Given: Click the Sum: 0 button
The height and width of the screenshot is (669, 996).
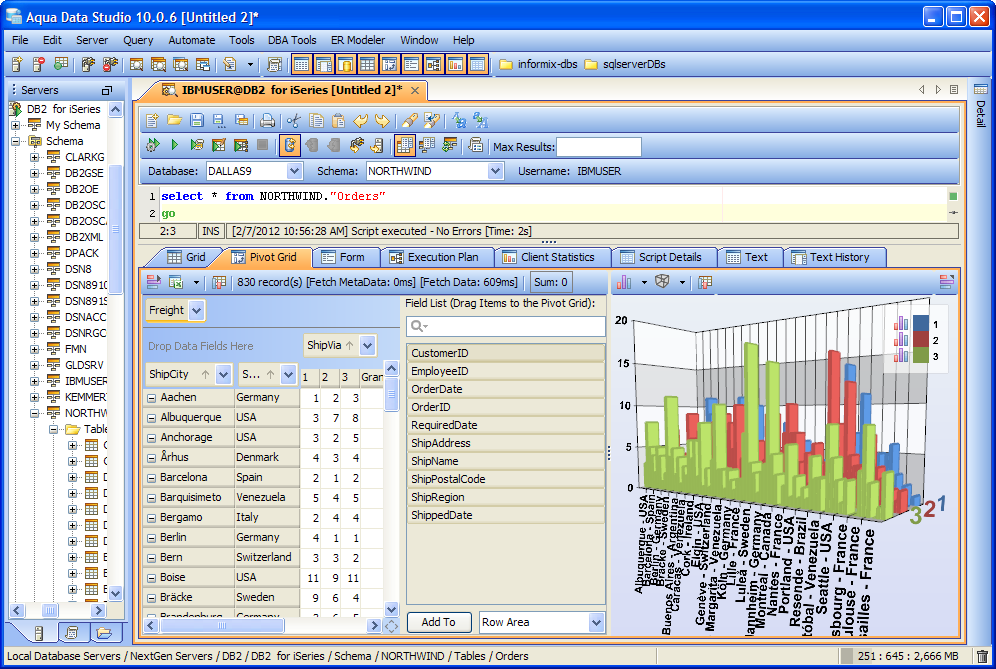Looking at the screenshot, I should click(x=551, y=282).
